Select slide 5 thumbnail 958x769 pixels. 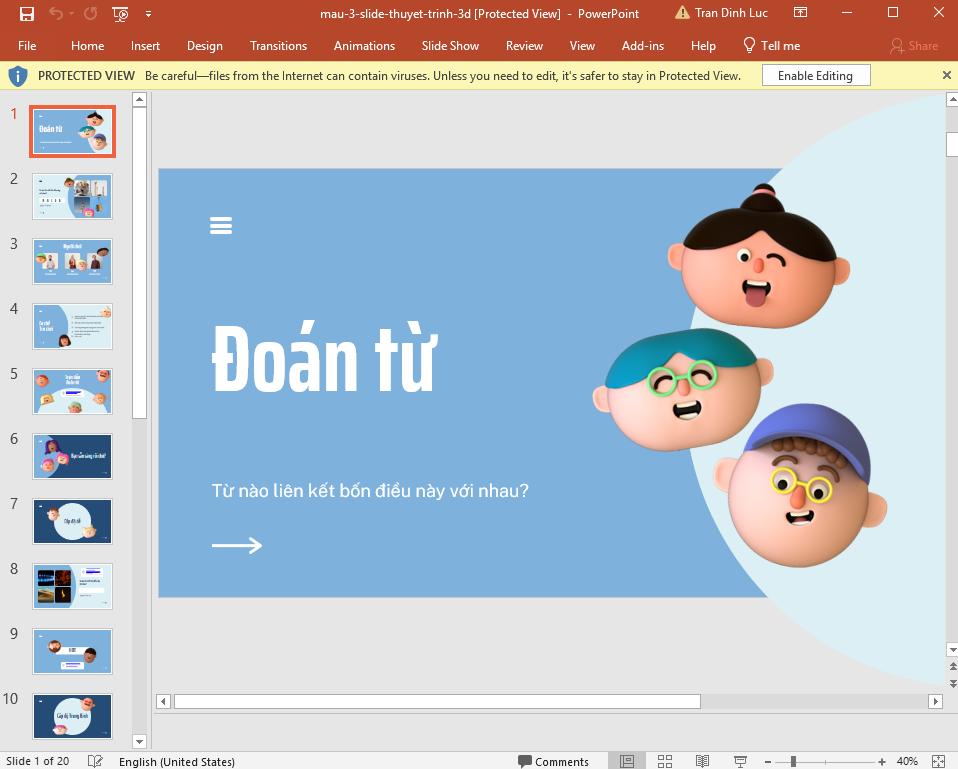point(72,391)
